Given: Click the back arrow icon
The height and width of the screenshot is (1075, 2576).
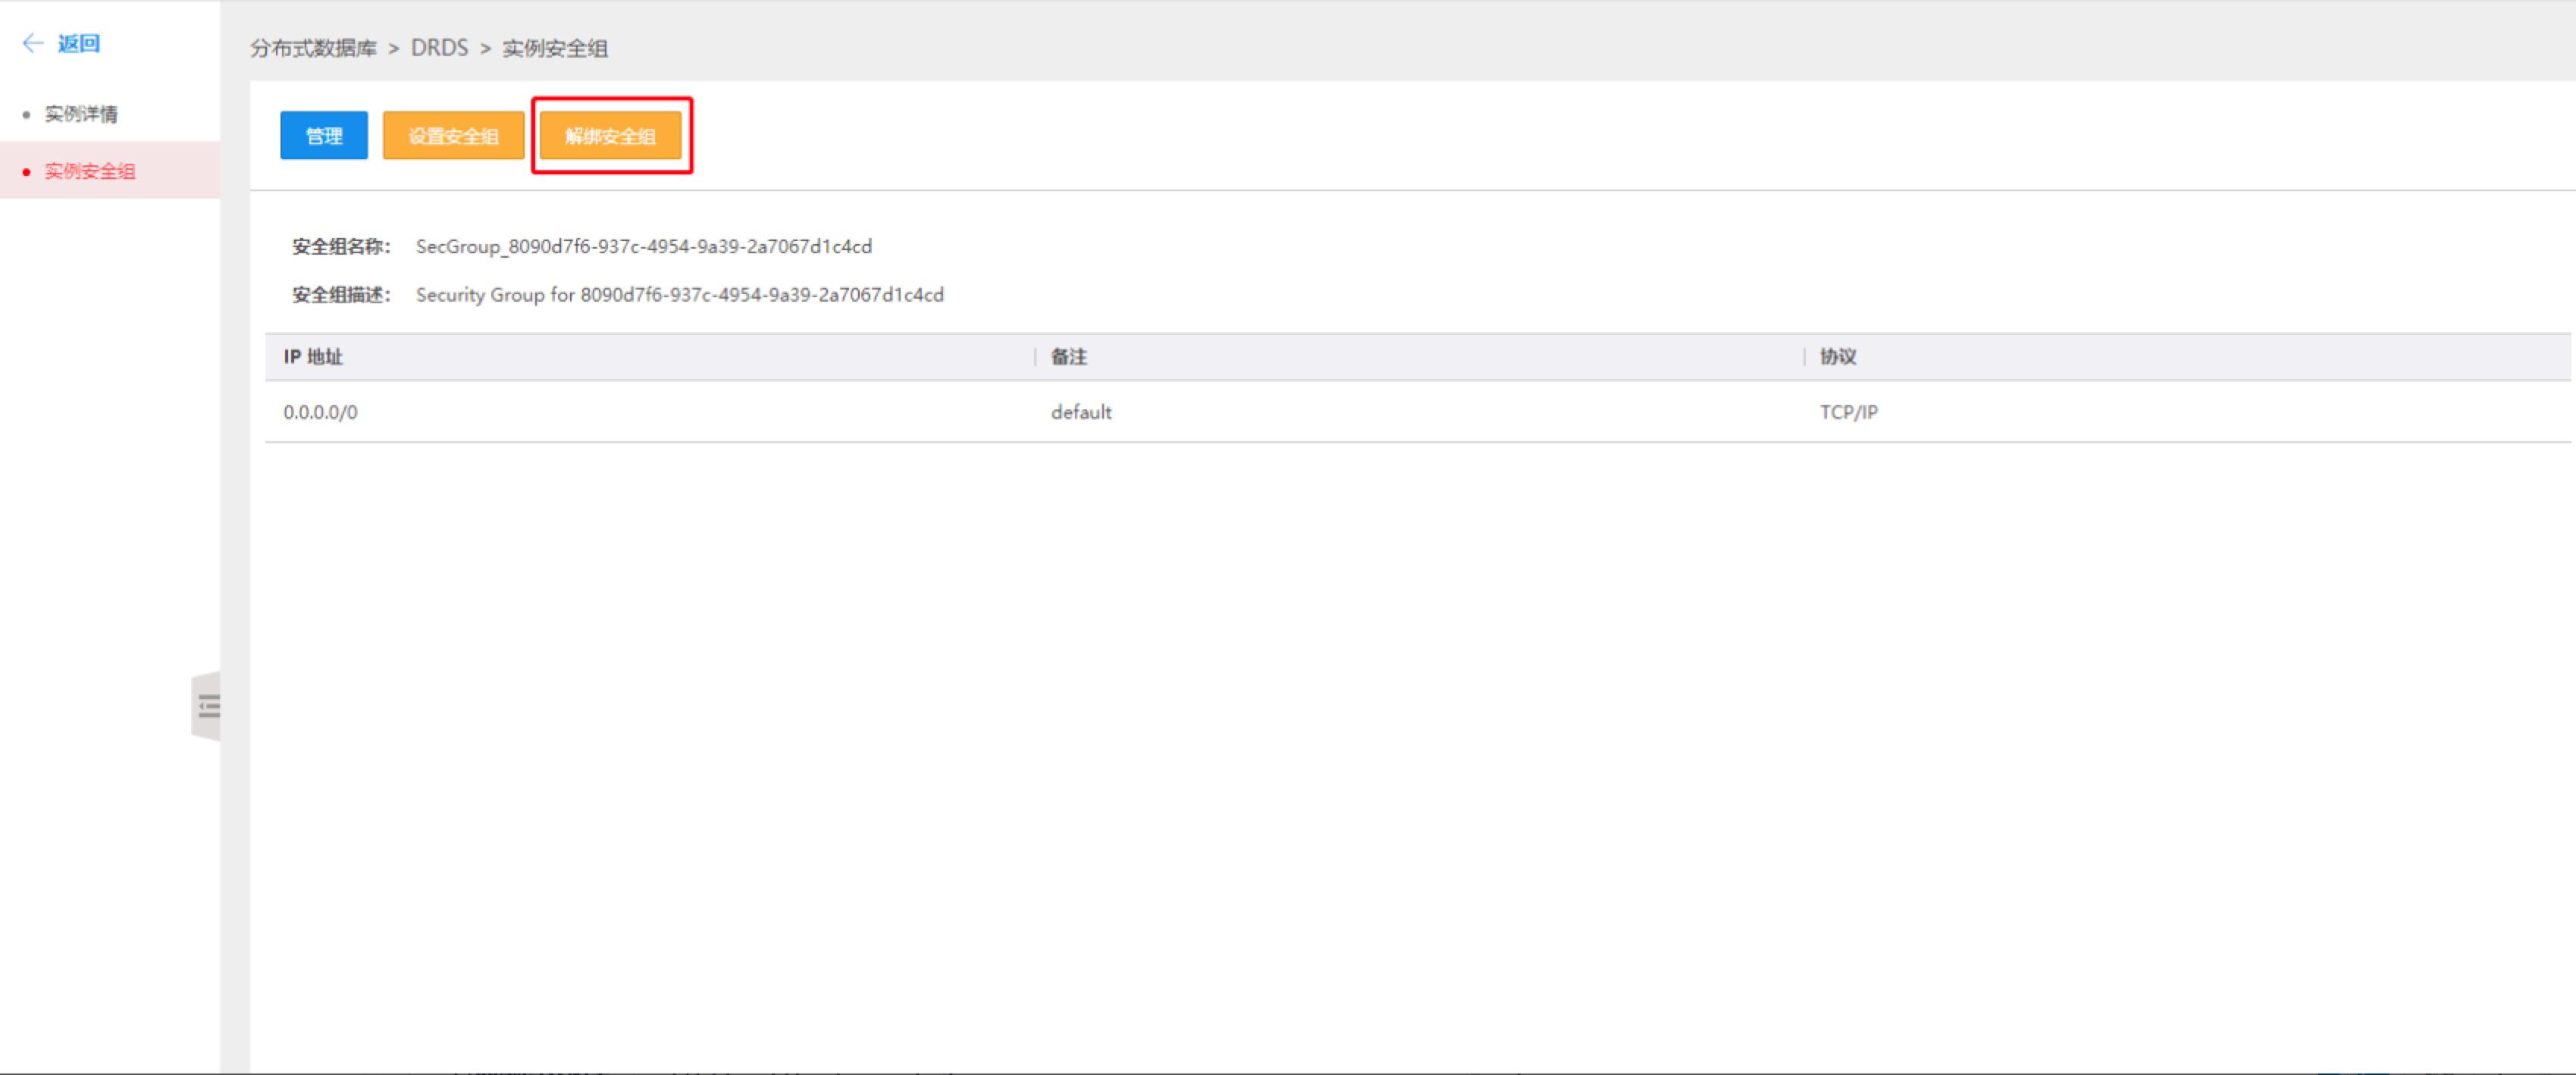Looking at the screenshot, I should point(33,43).
